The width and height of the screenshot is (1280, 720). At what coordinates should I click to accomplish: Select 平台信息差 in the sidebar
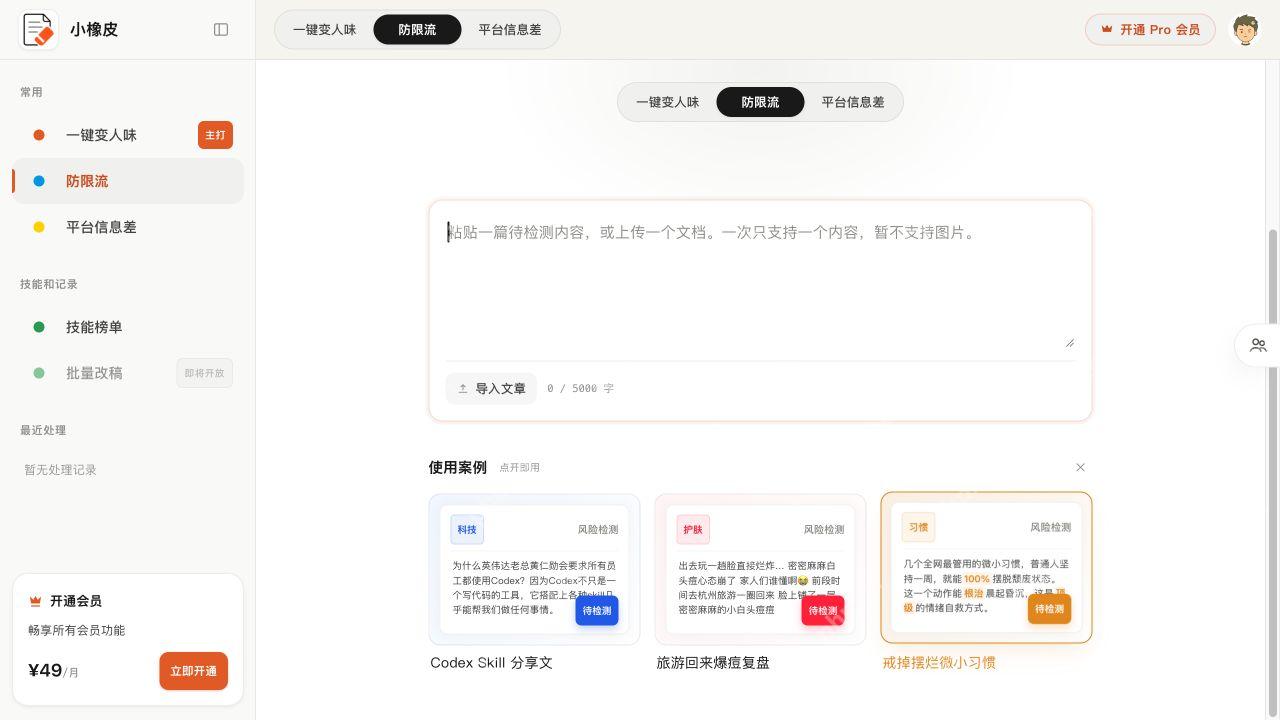[128, 227]
